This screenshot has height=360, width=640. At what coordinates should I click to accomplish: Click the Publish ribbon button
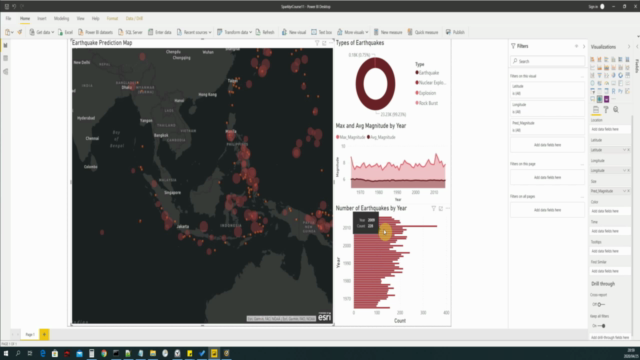tap(455, 32)
